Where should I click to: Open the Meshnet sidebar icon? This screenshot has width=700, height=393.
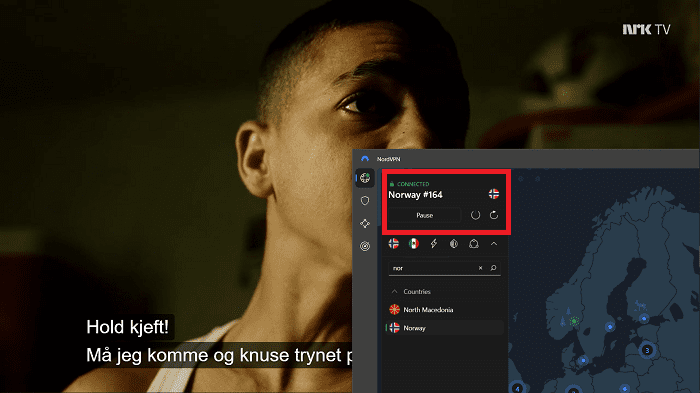click(x=365, y=223)
